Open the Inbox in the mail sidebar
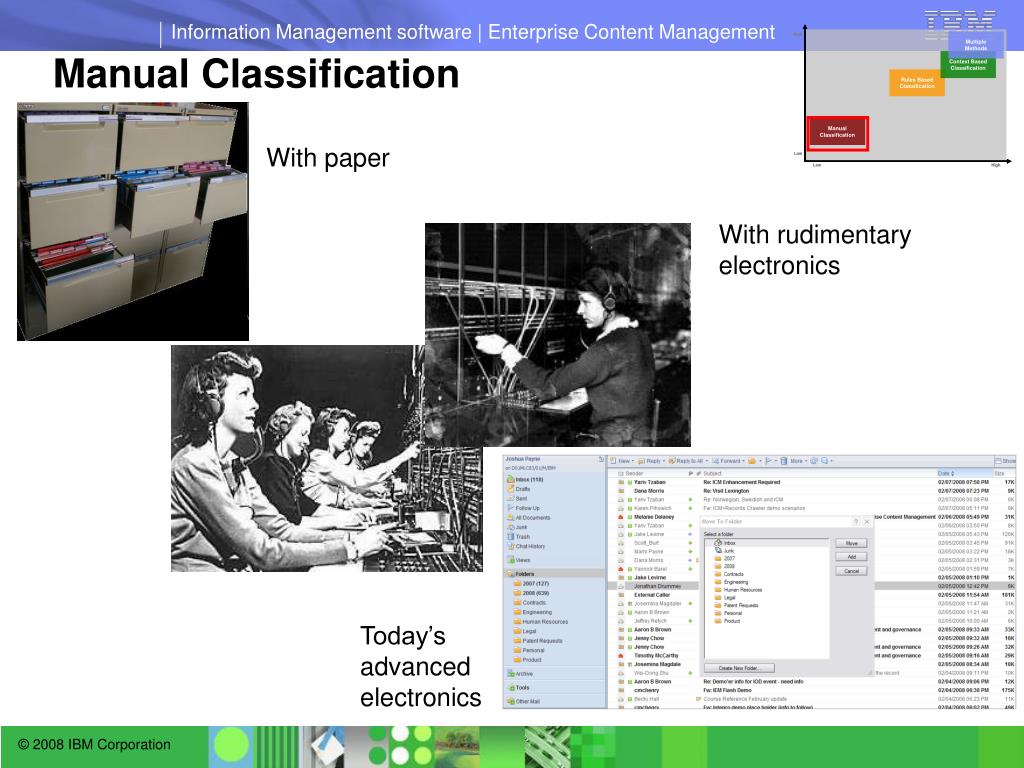1024x768 pixels. [x=525, y=479]
